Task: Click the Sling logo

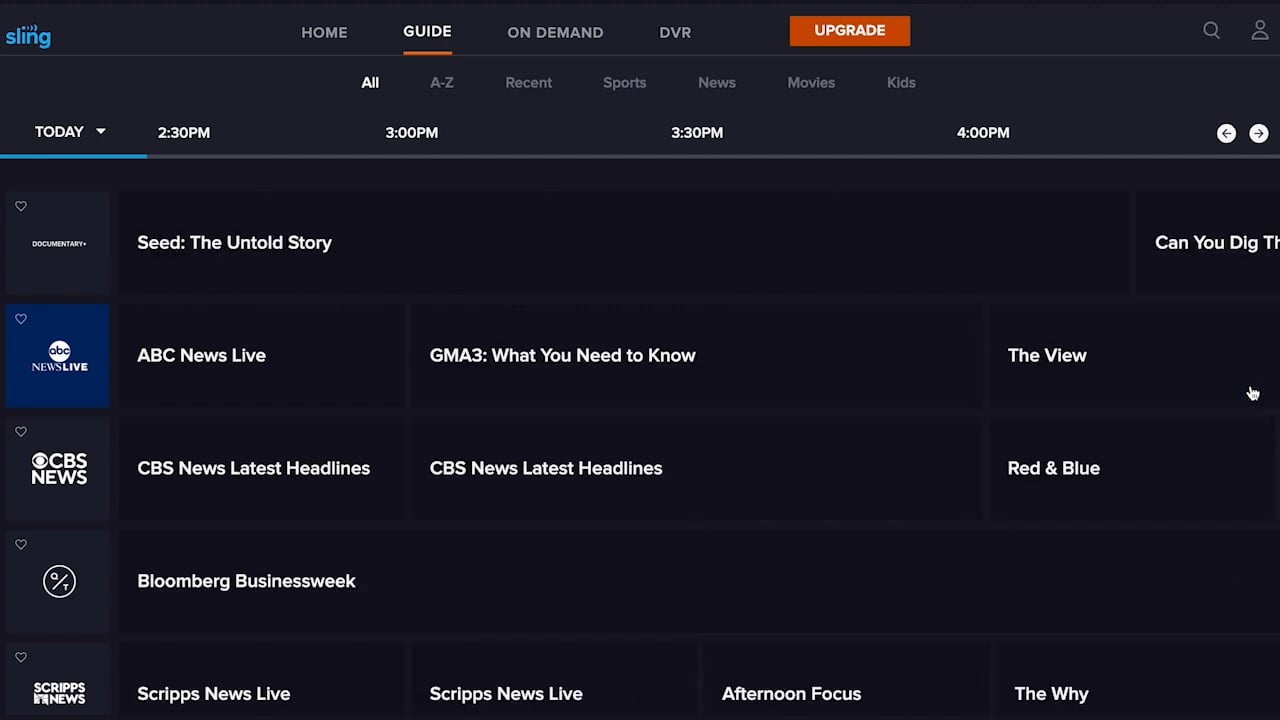Action: 28,36
